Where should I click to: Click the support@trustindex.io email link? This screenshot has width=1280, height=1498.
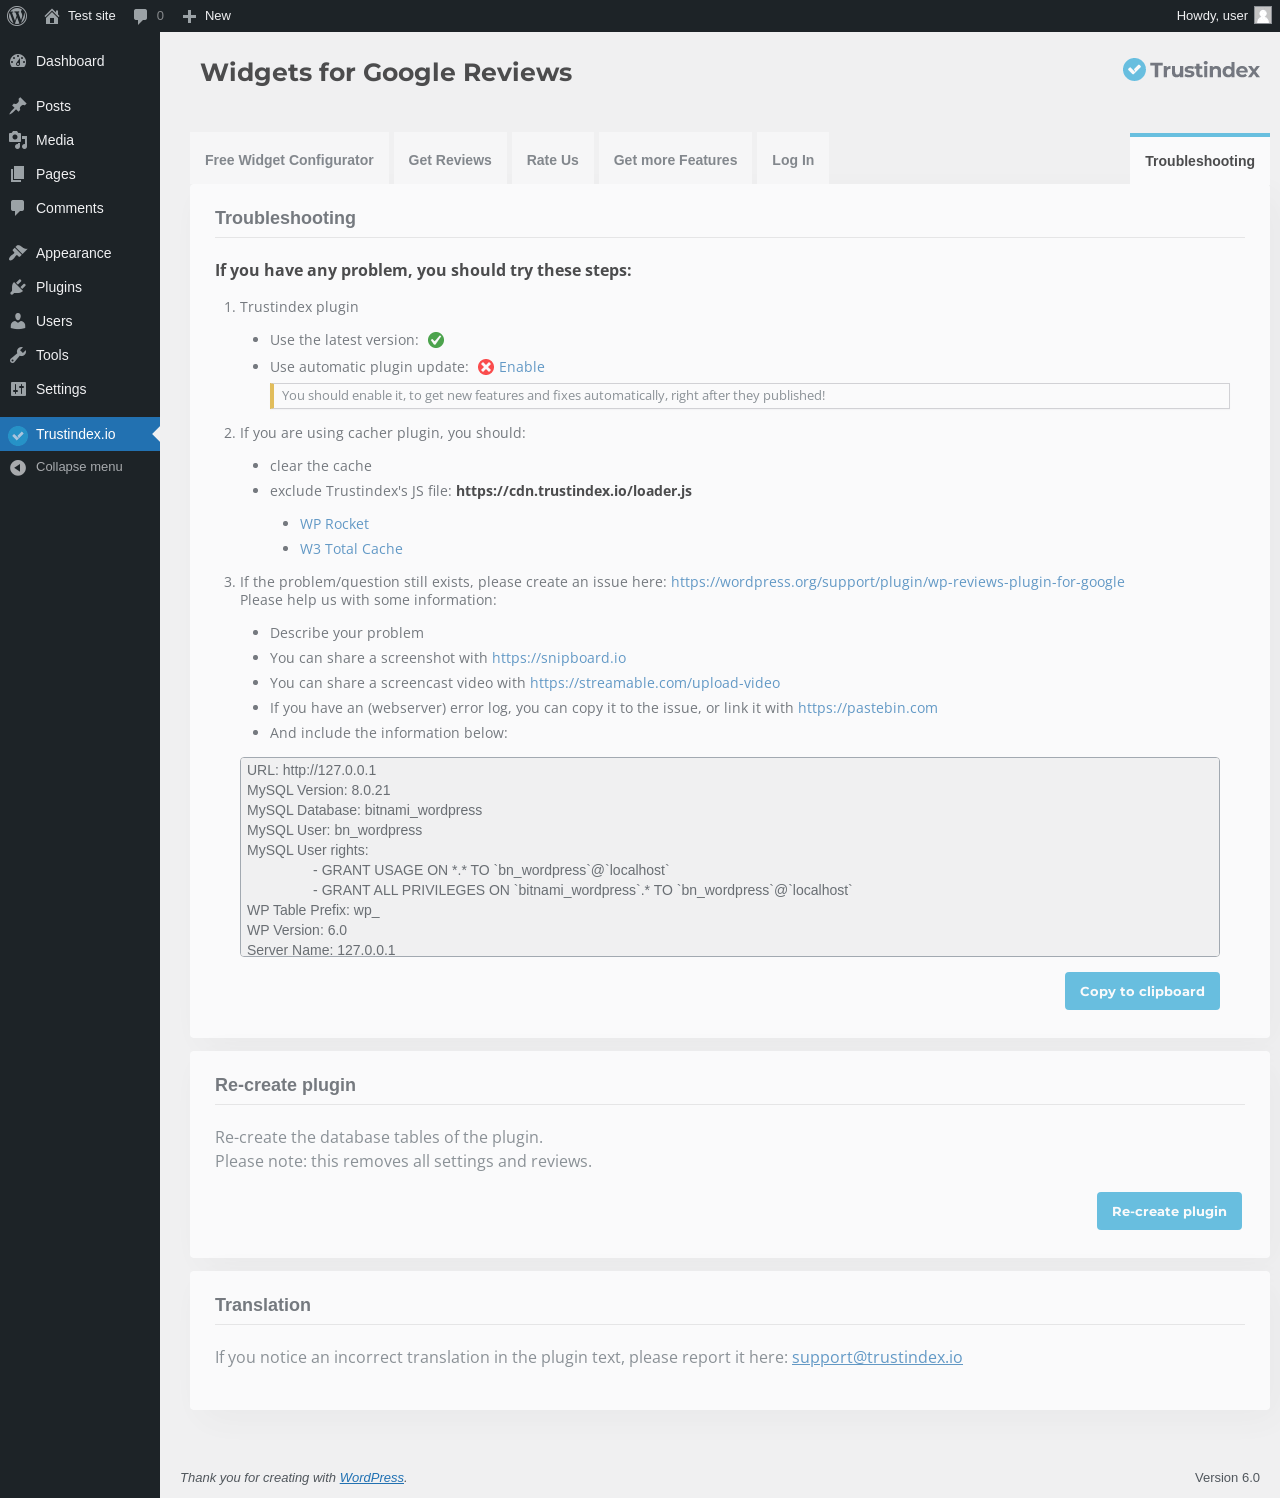click(x=877, y=1357)
